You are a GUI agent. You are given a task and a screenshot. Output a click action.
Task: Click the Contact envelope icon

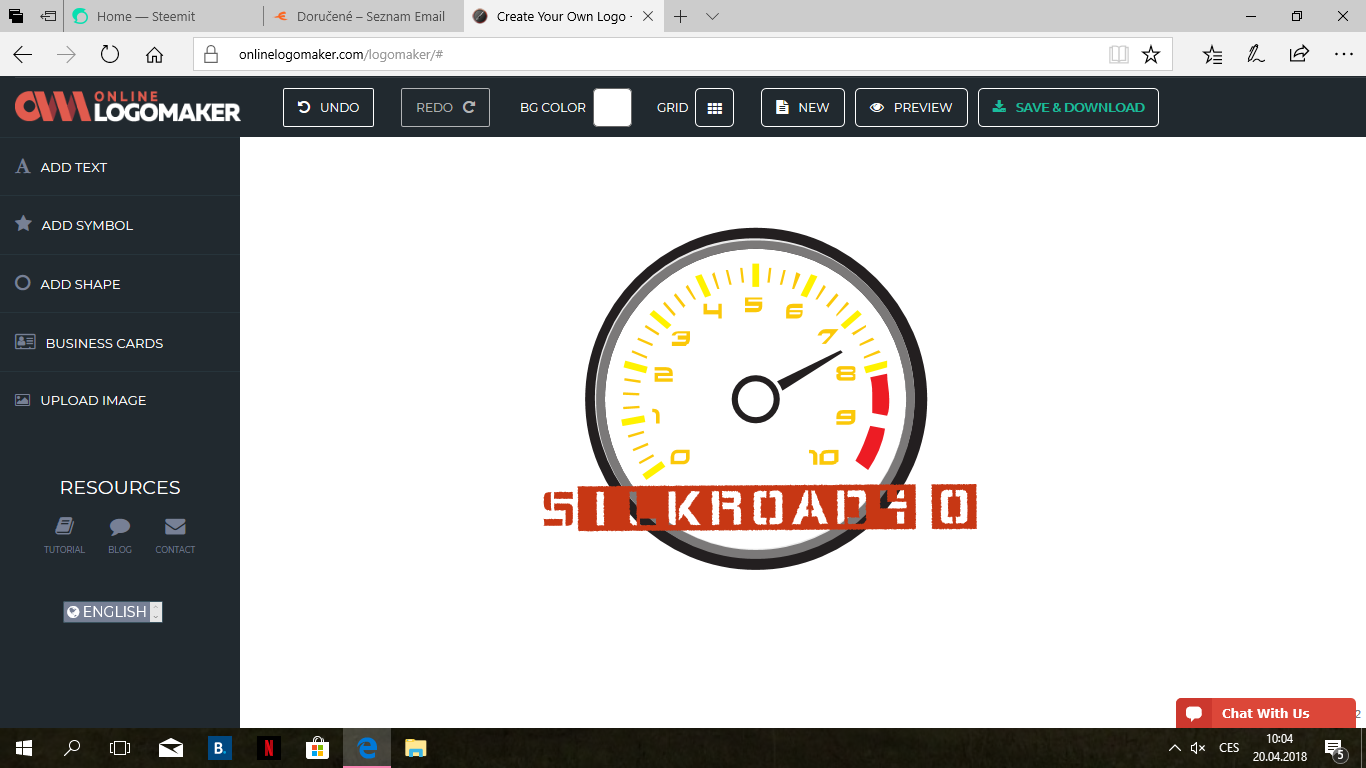[175, 527]
